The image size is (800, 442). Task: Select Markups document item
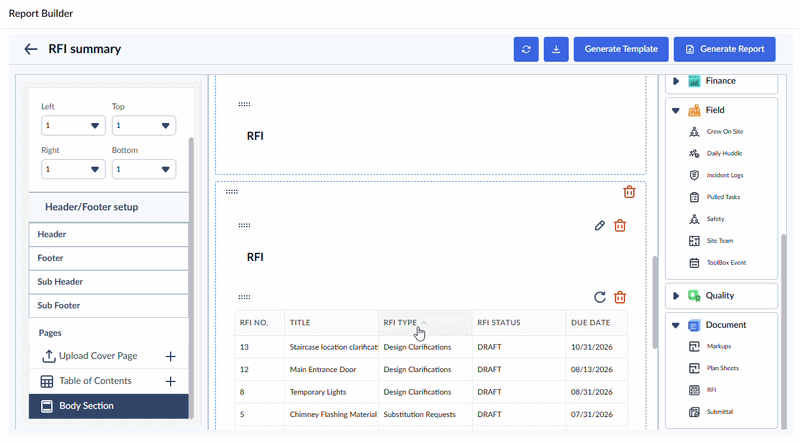(x=710, y=347)
